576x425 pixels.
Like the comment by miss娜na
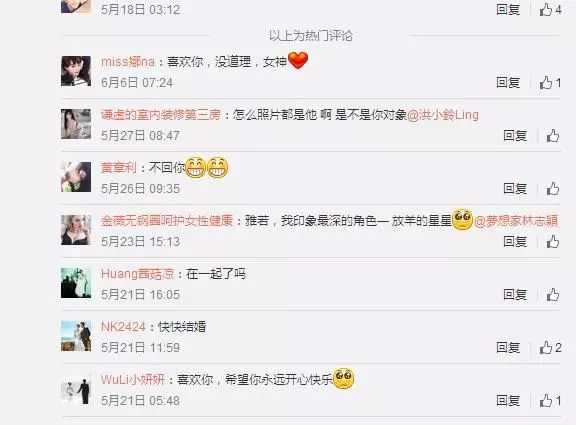550,83
